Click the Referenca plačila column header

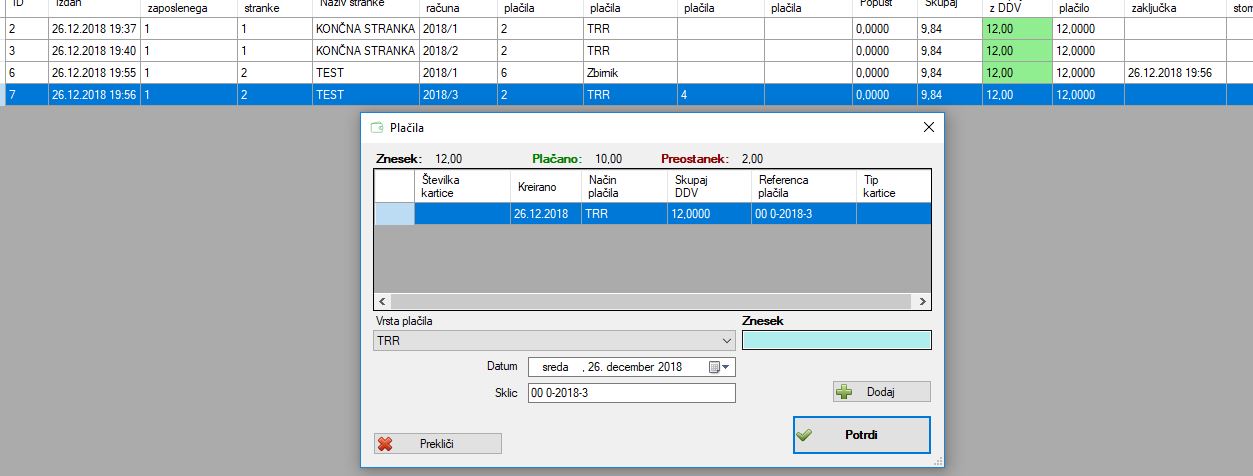803,186
